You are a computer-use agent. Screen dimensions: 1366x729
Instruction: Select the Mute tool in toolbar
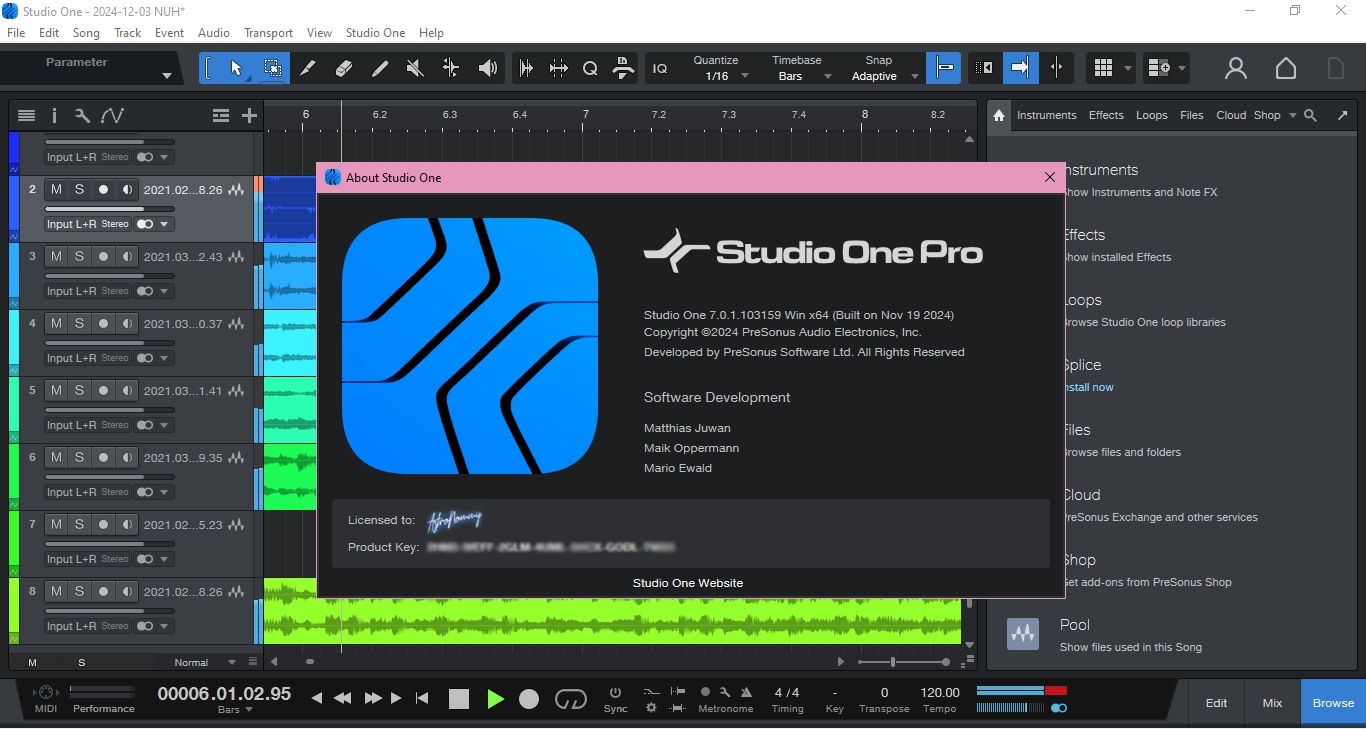tap(415, 68)
